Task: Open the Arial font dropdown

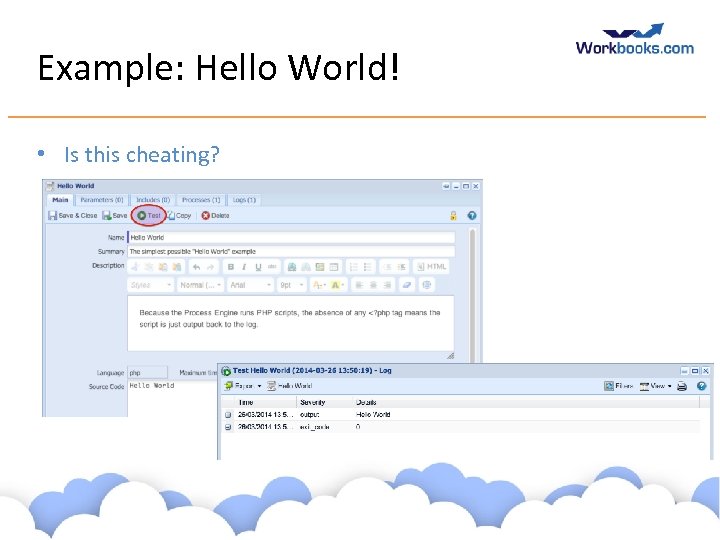Action: (251, 285)
